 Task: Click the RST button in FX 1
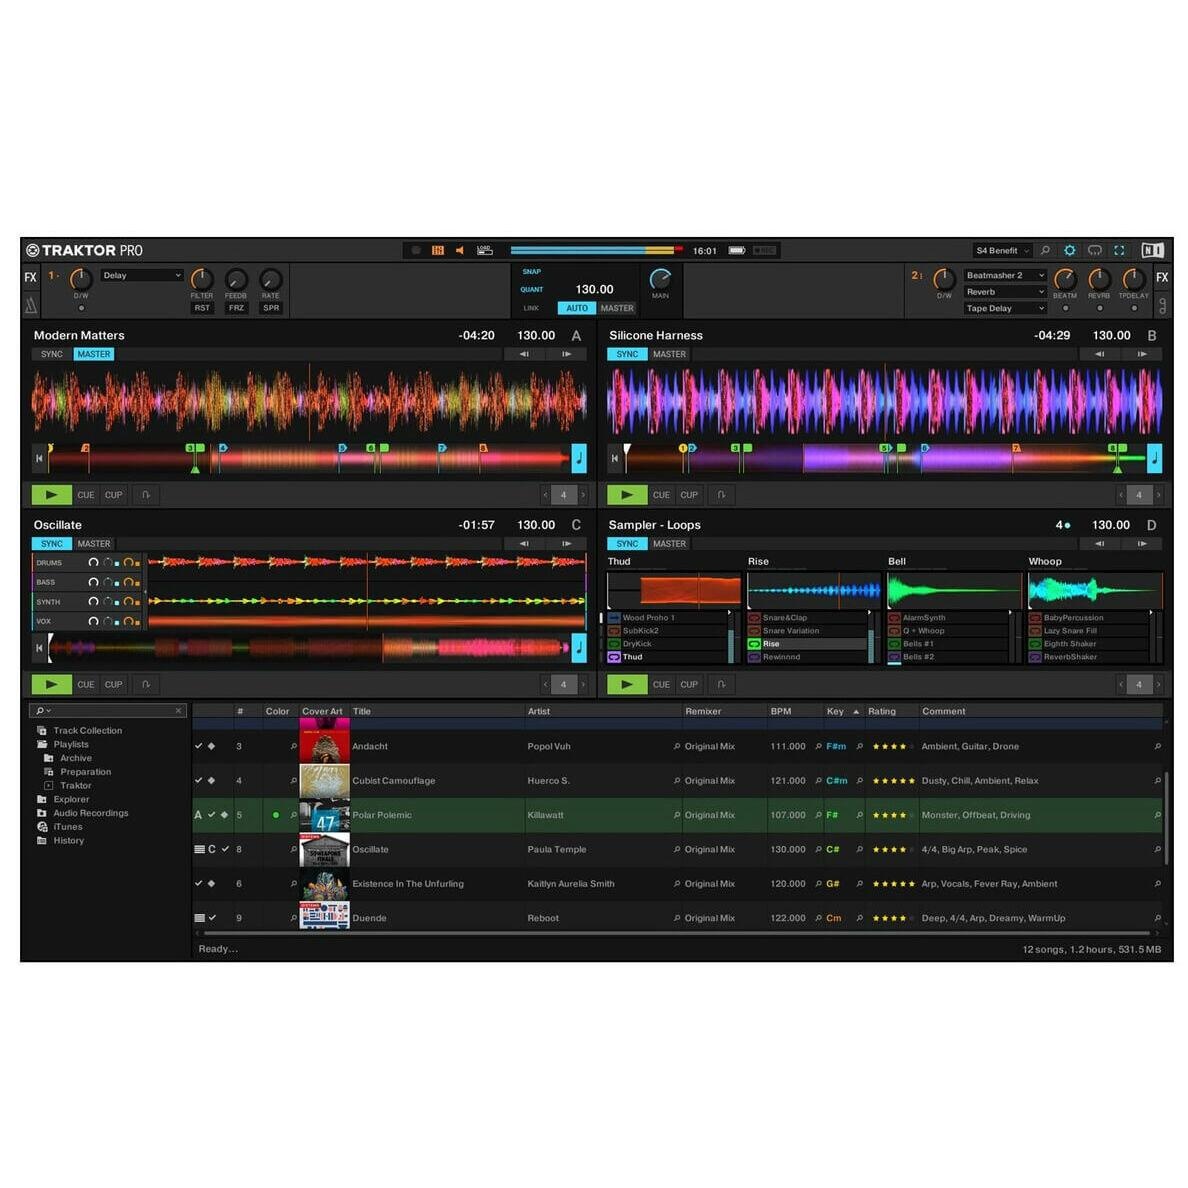click(x=202, y=308)
